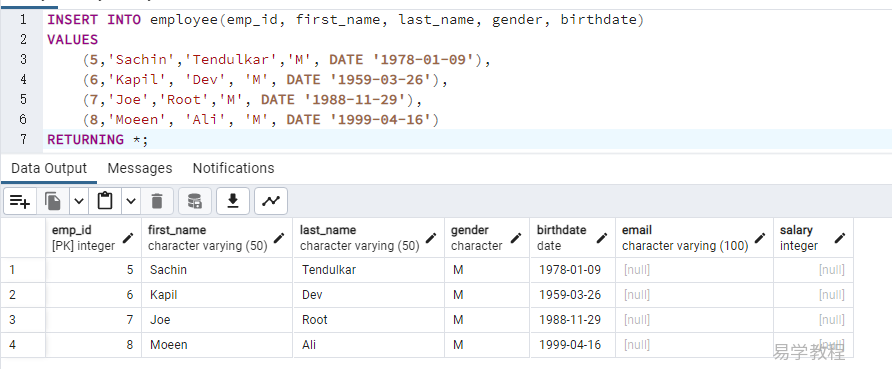Click the 'Tendulkar' last_name cell
This screenshot has width=892, height=369.
click(369, 270)
